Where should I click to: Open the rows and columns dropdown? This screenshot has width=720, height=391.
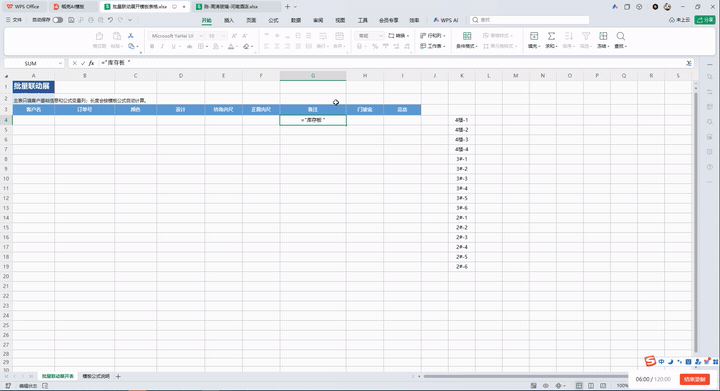tap(433, 36)
